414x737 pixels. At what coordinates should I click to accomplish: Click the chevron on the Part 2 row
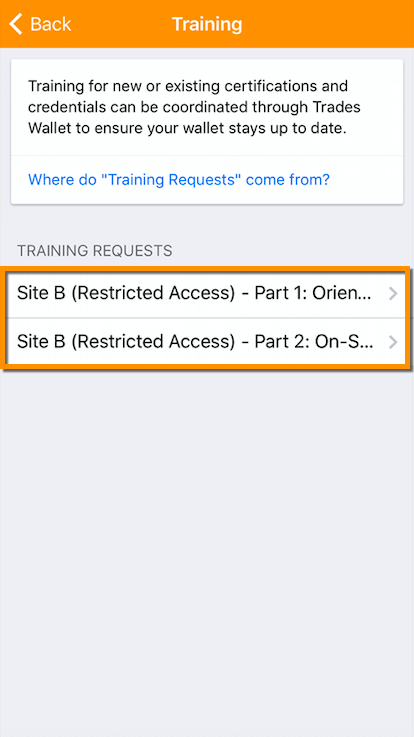click(393, 342)
